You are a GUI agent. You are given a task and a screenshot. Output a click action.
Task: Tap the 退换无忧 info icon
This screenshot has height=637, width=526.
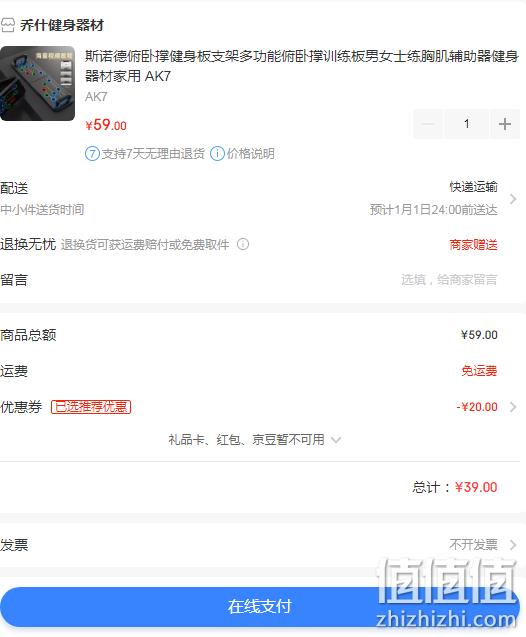pyautogui.click(x=243, y=244)
